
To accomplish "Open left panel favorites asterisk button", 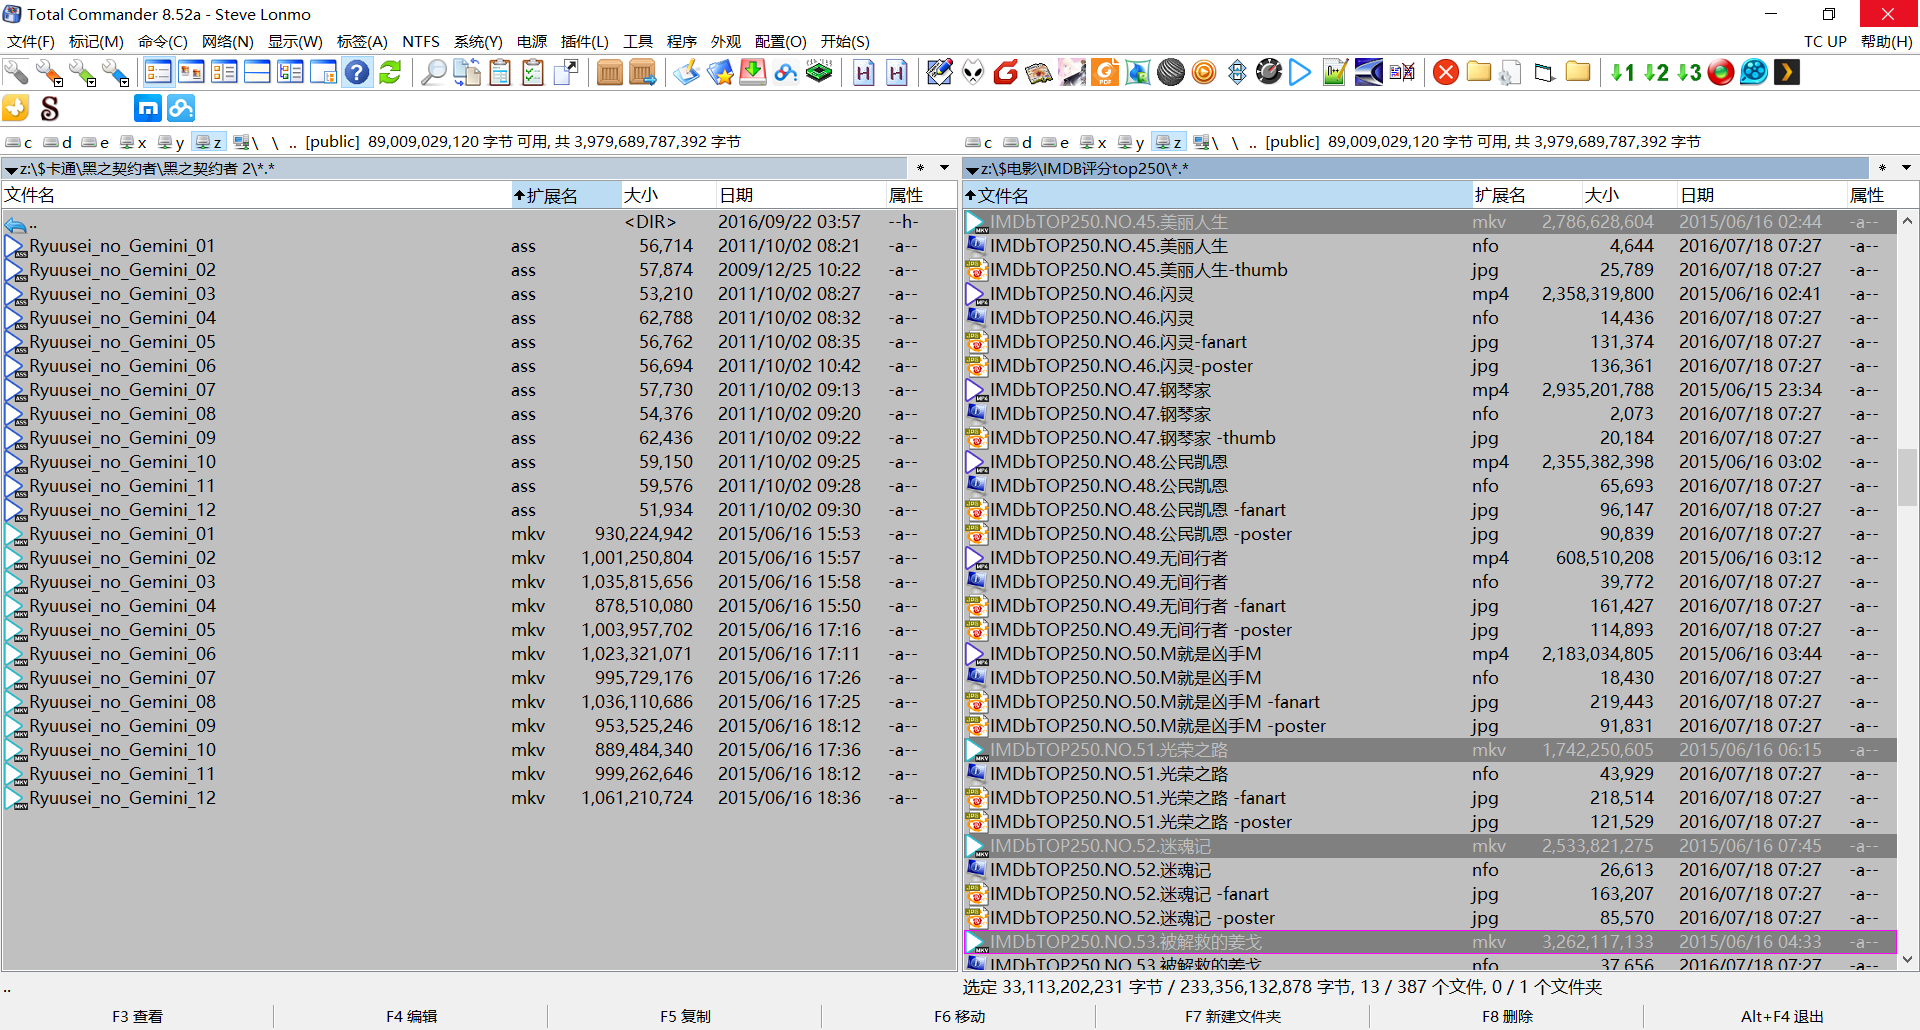I will [920, 168].
